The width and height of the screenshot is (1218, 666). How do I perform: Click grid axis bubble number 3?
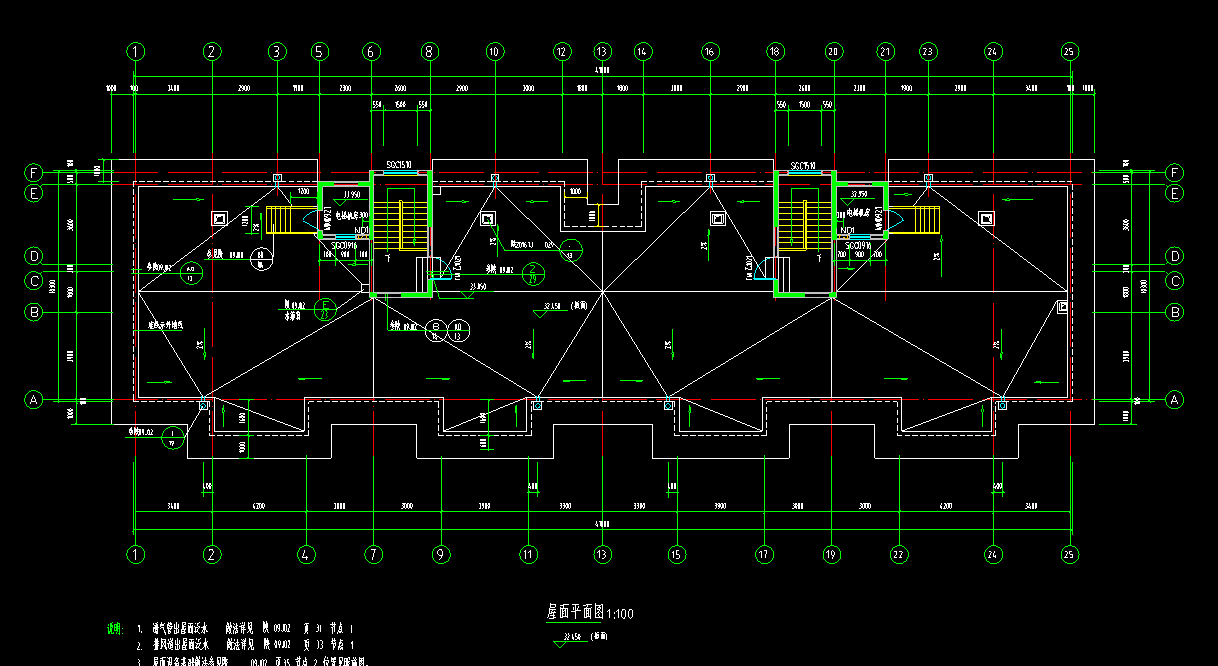pos(277,51)
